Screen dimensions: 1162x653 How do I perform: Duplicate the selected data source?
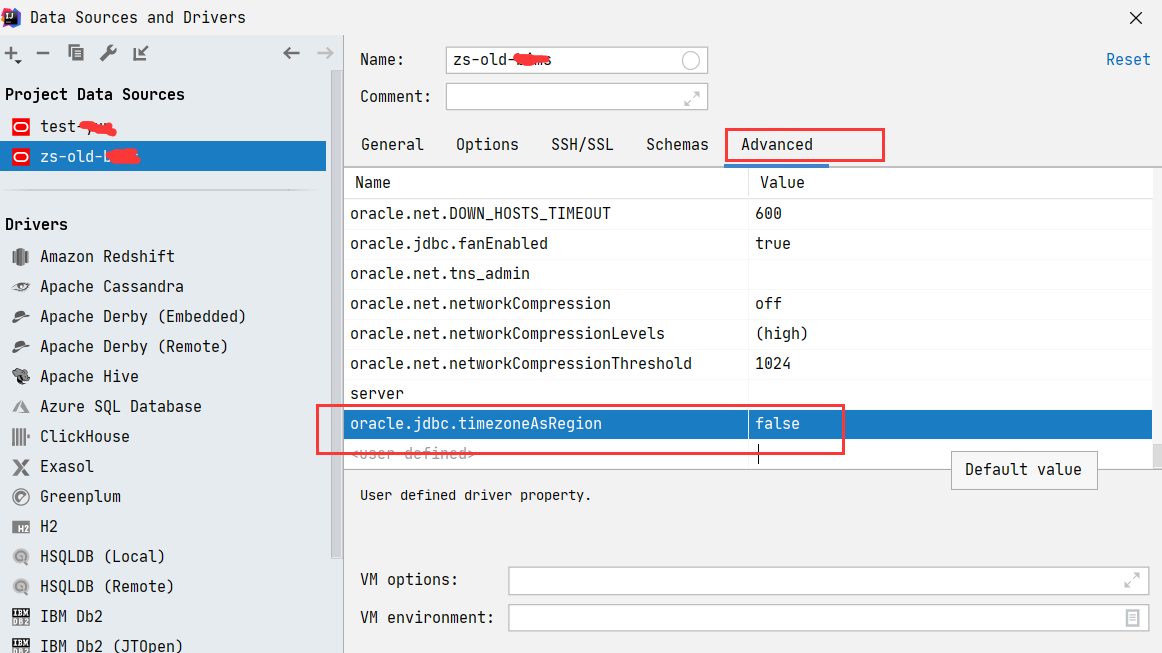click(x=76, y=53)
